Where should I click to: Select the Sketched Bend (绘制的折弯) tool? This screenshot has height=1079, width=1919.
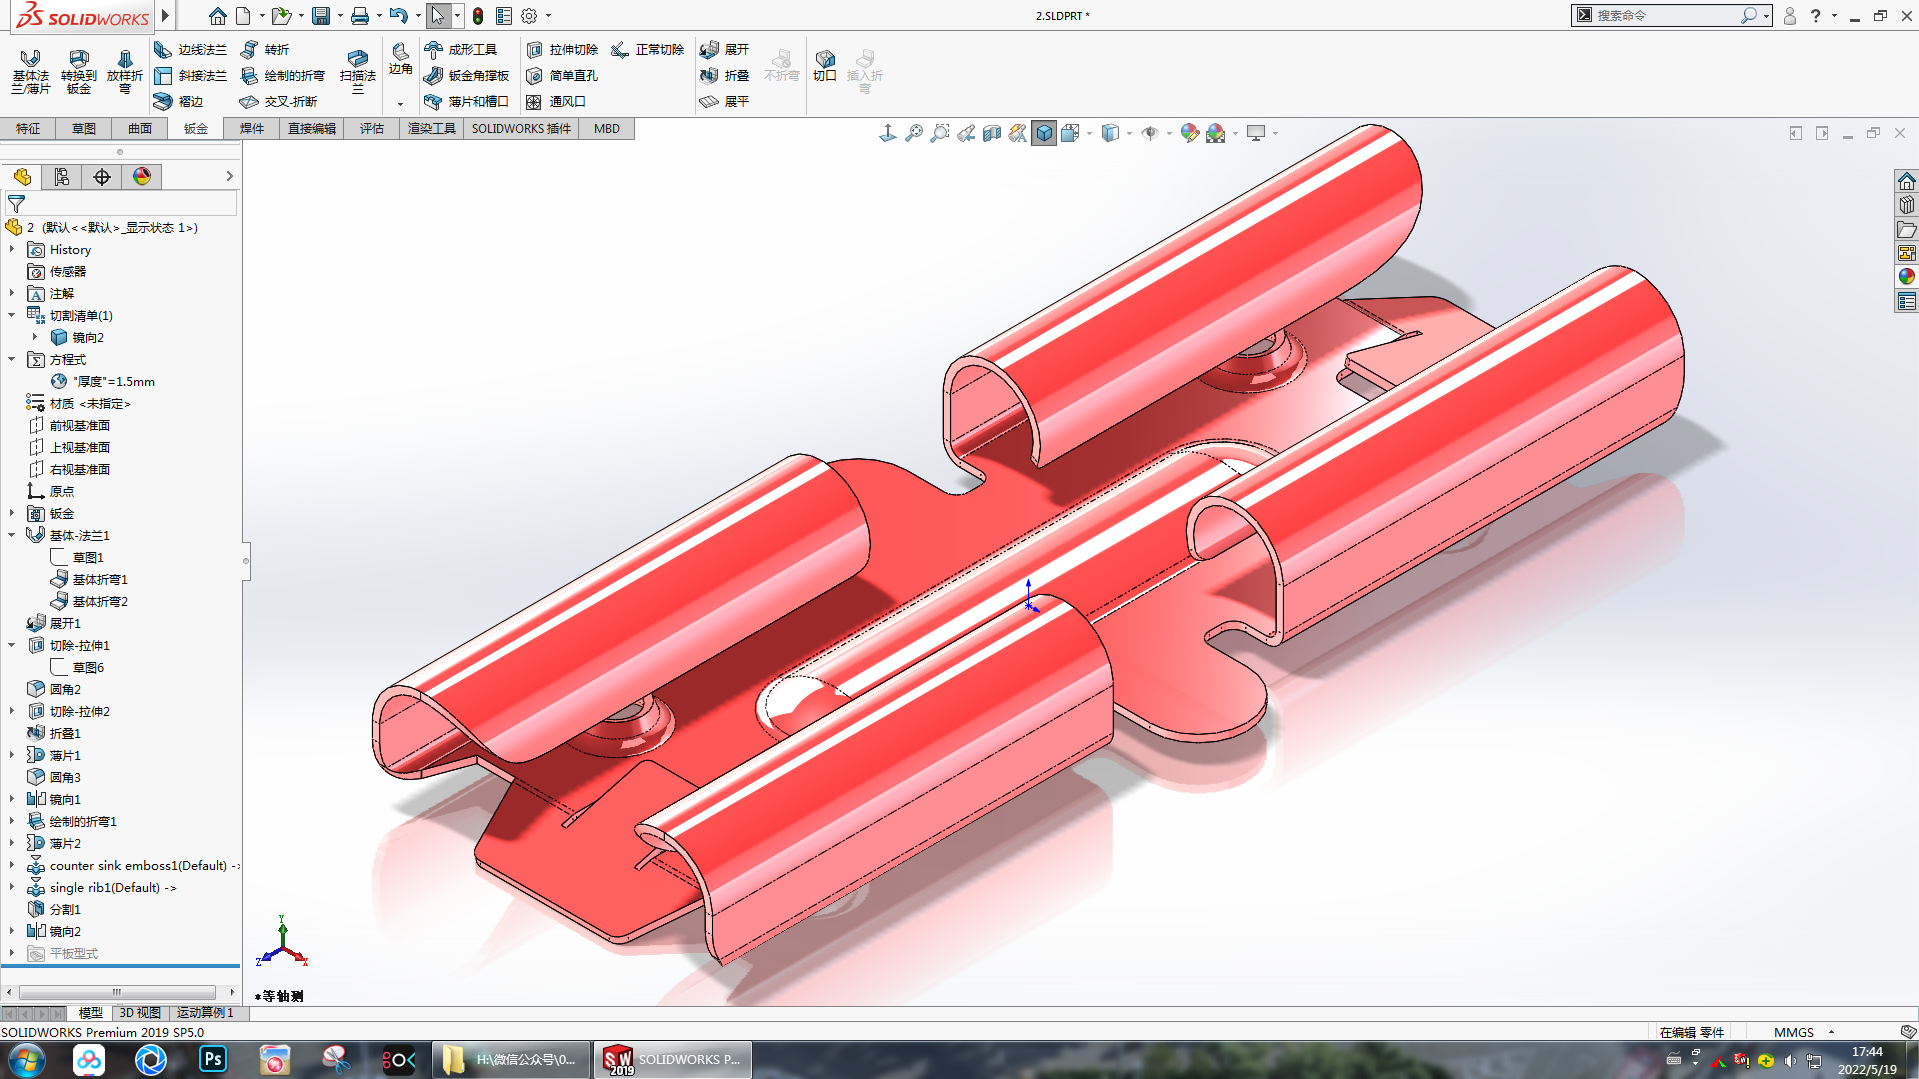tap(283, 75)
